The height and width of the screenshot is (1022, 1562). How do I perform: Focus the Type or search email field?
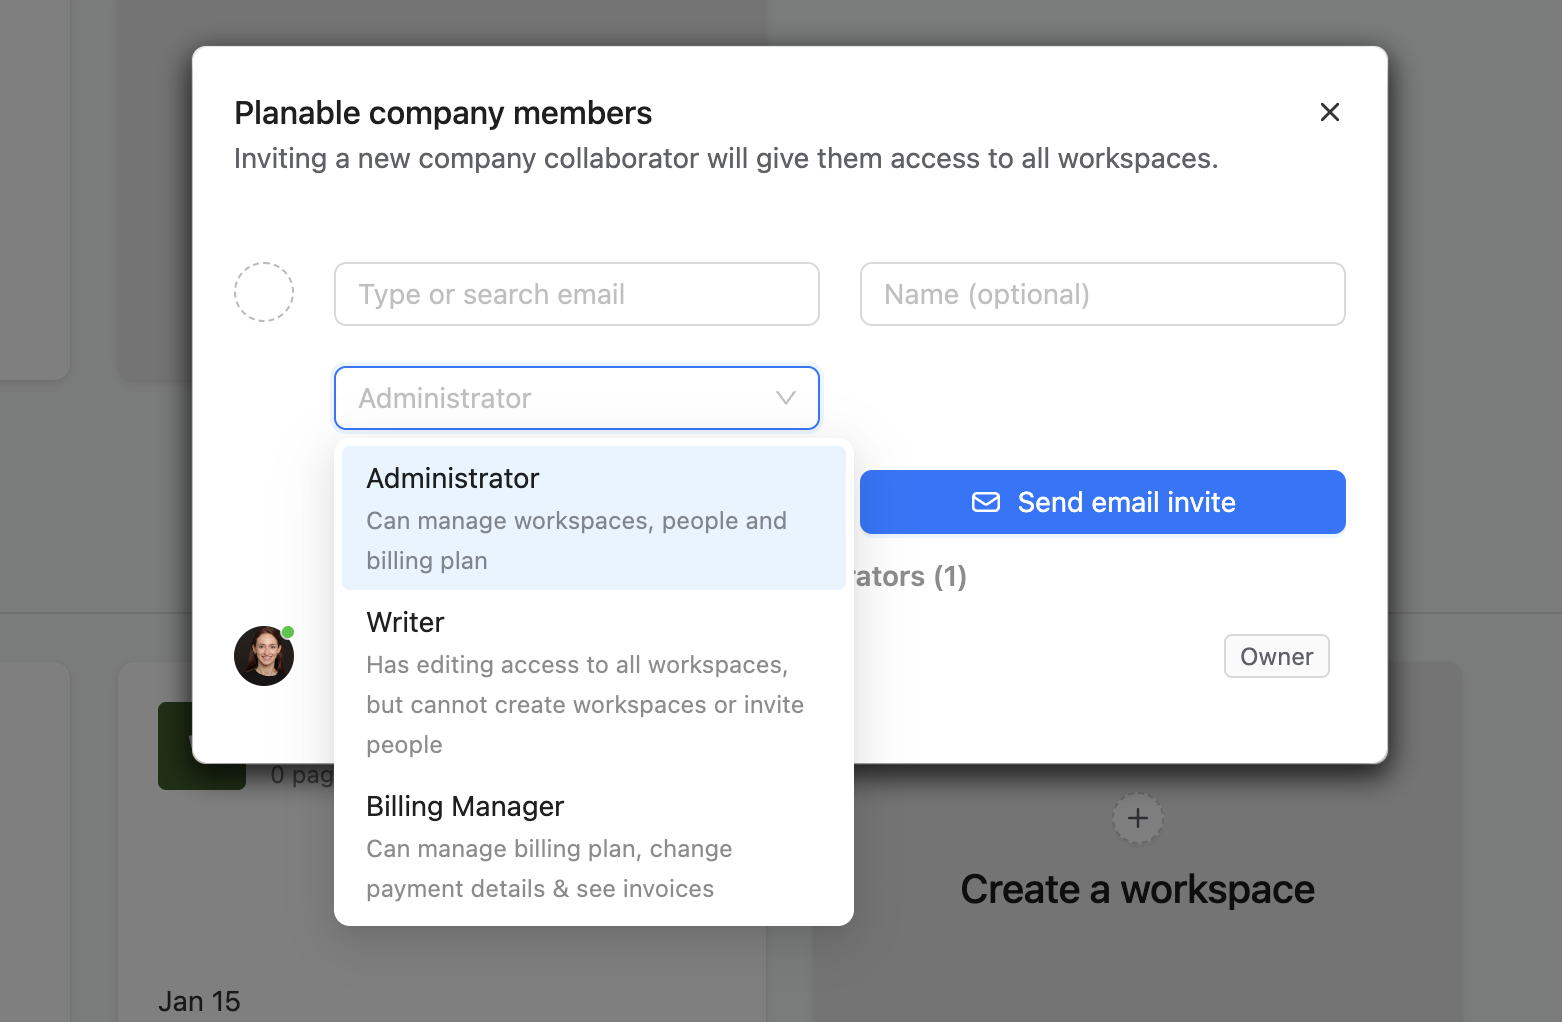(576, 294)
